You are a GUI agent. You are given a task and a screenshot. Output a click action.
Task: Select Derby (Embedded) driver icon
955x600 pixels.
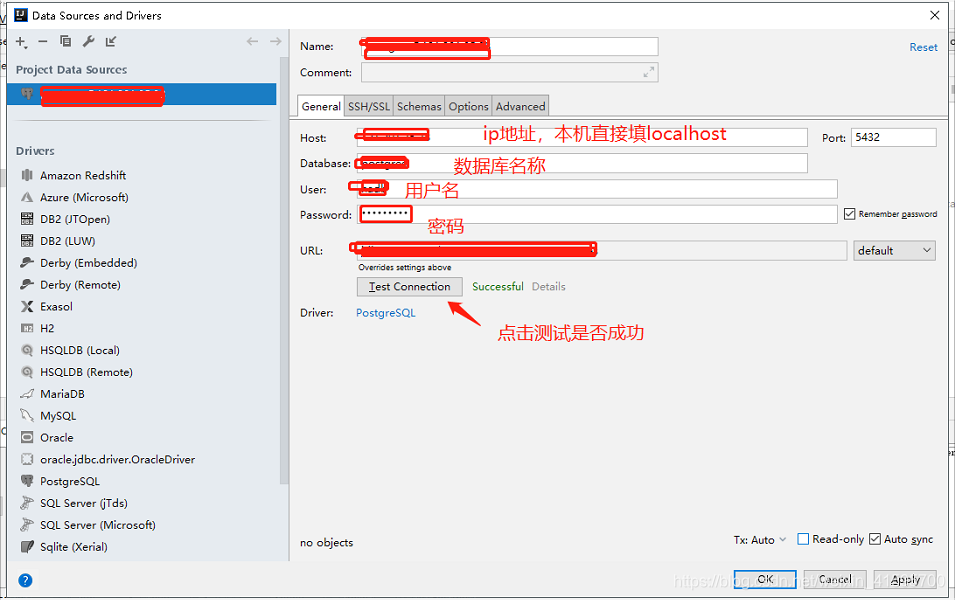(27, 263)
